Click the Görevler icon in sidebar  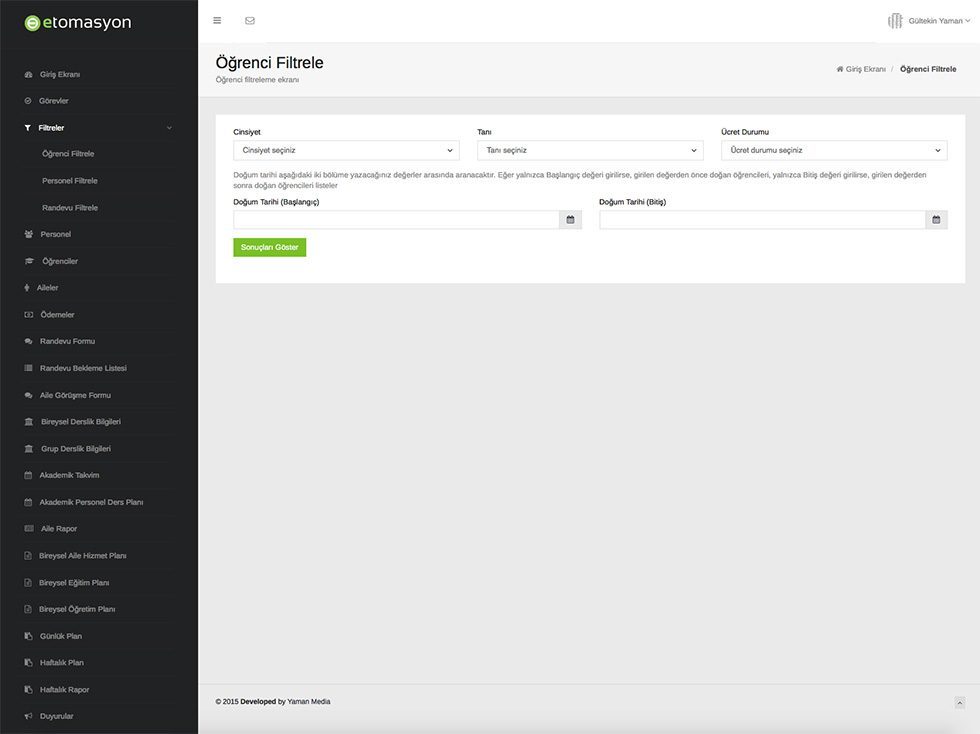coord(28,101)
